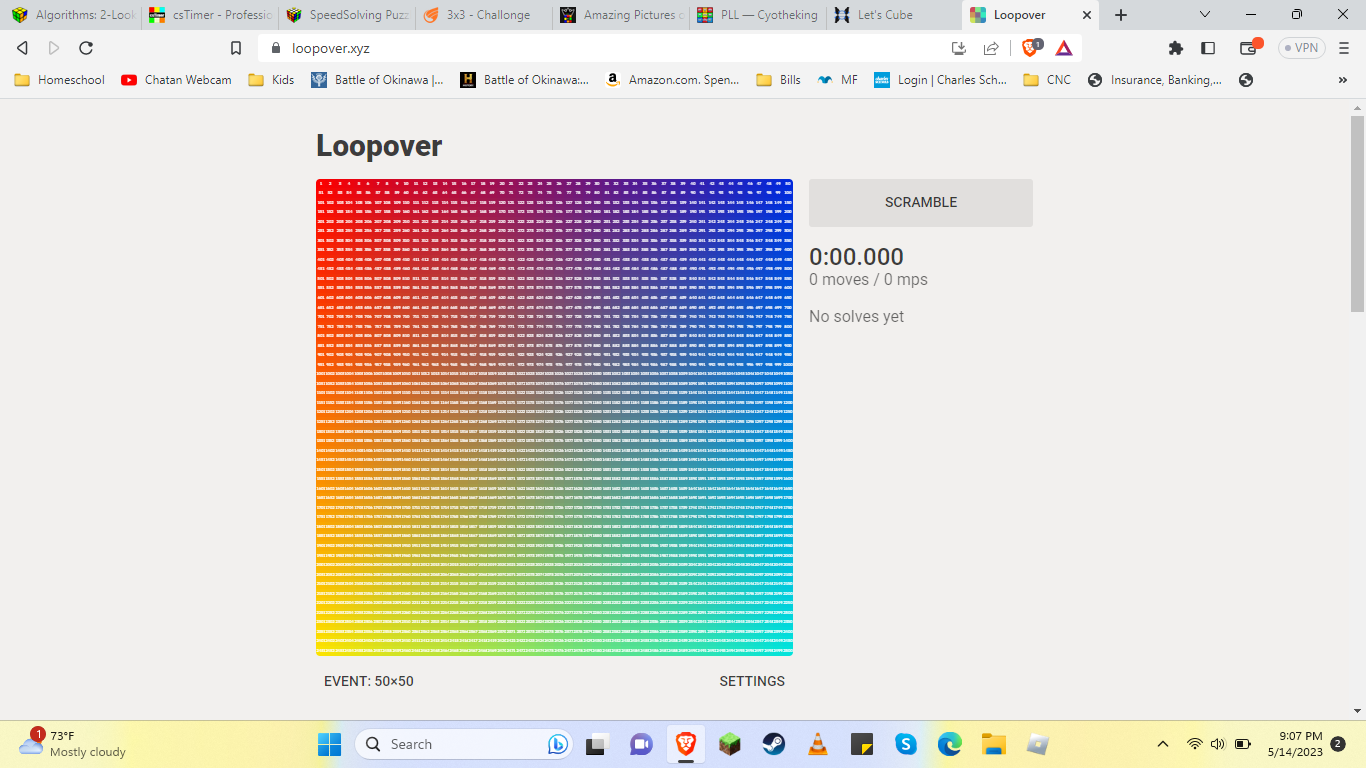Screen dimensions: 1366x768
Task: Open the extensions puzzle-piece icon
Action: tap(1176, 48)
